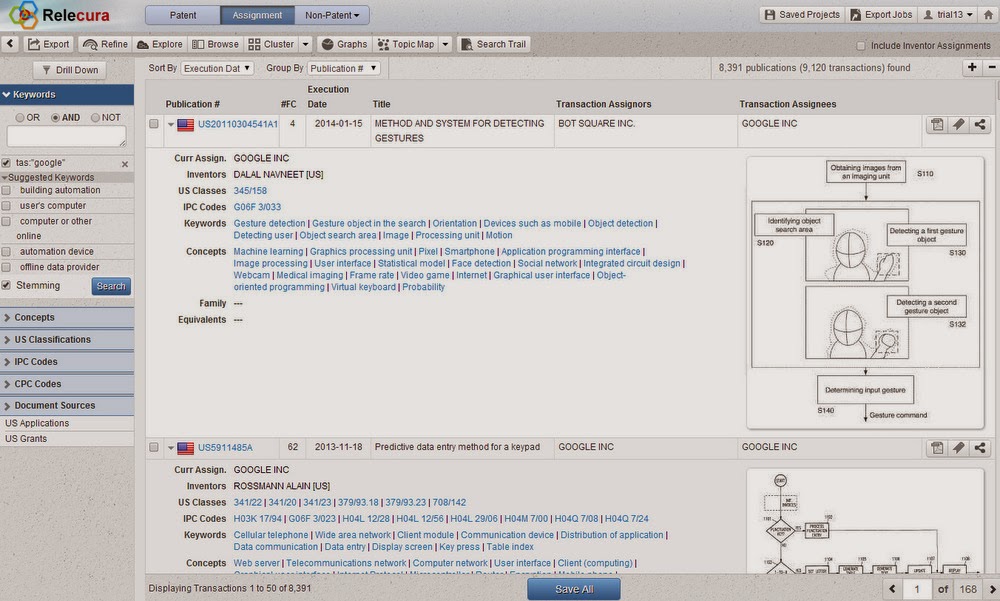Check the user's computer keyword
The width and height of the screenshot is (1000, 601).
click(6, 205)
